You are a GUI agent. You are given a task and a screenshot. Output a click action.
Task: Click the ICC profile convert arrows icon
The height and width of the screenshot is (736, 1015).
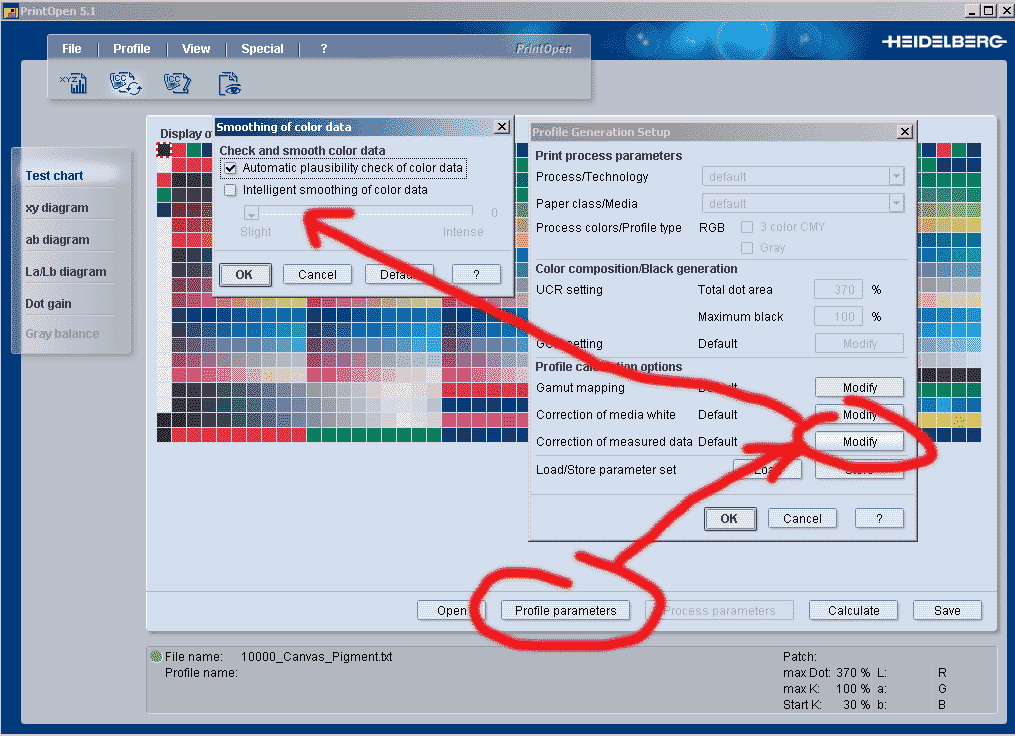pyautogui.click(x=125, y=84)
